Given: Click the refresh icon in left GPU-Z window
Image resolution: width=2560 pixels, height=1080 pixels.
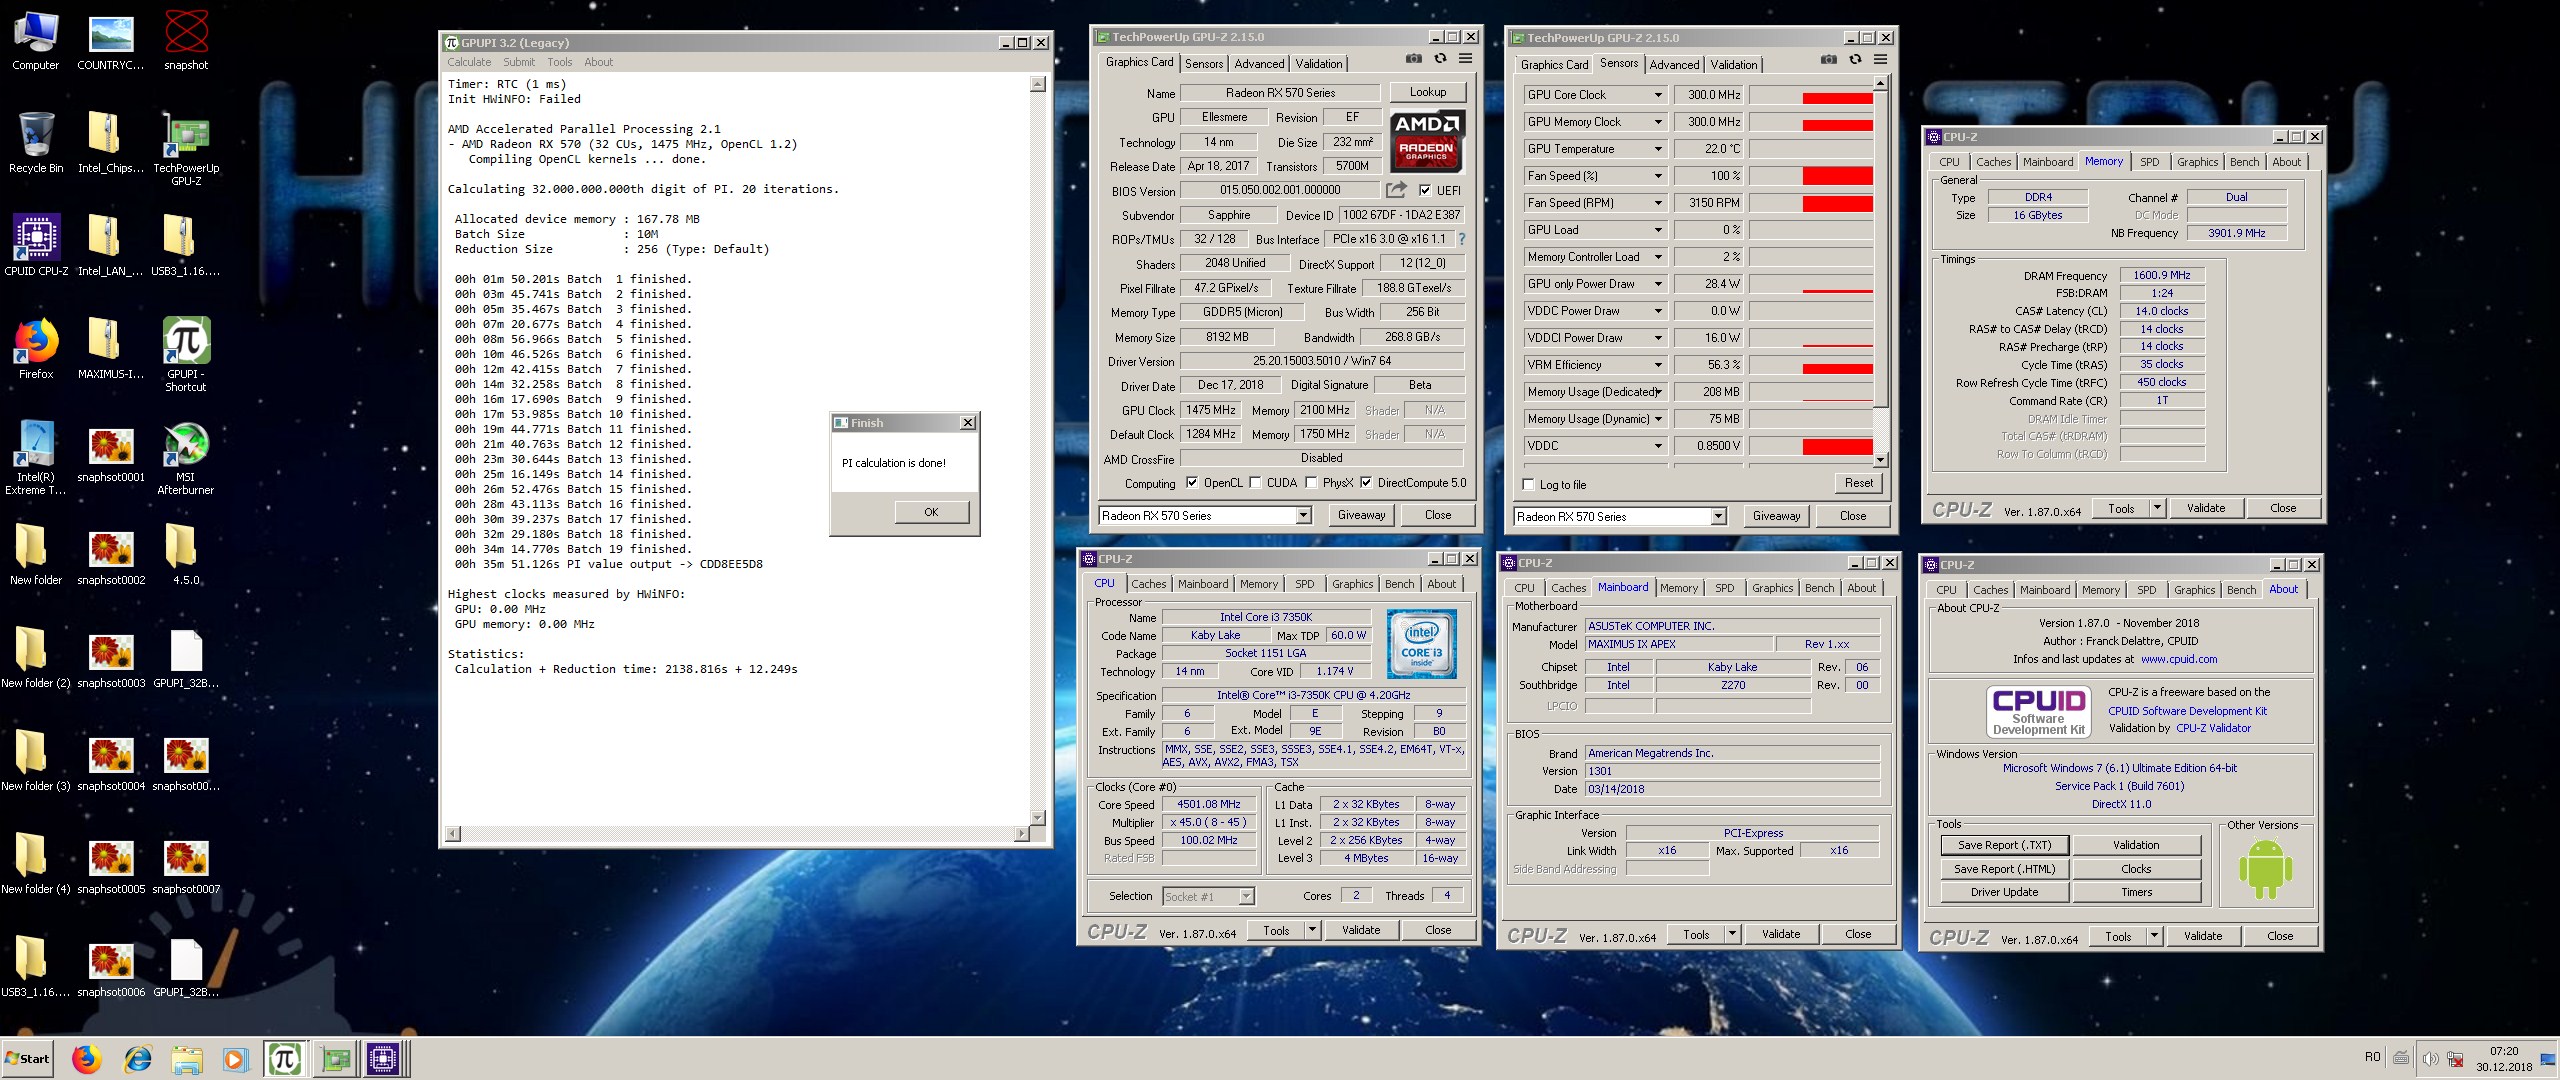Looking at the screenshot, I should 1440,59.
